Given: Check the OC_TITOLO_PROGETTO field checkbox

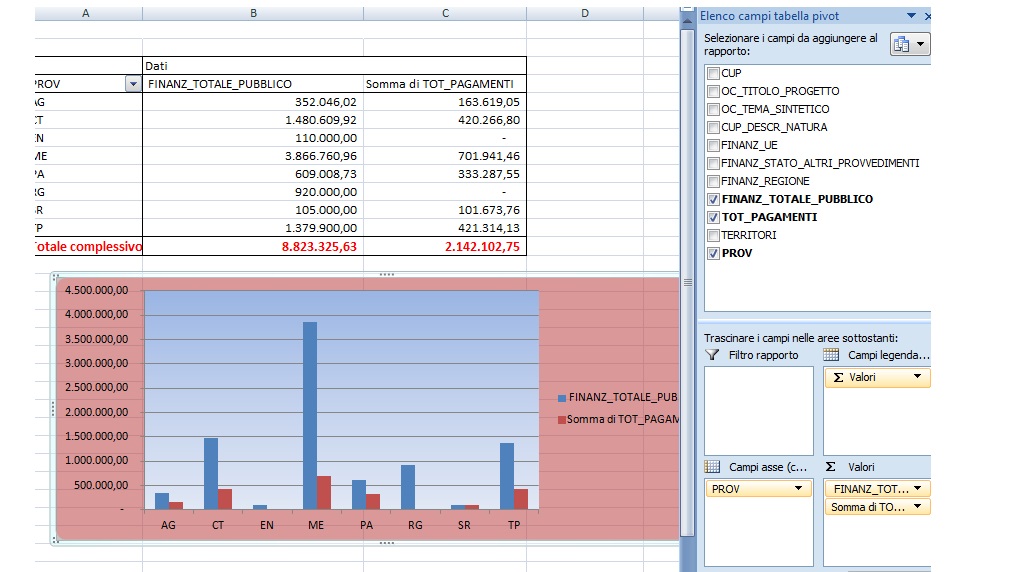Looking at the screenshot, I should 713,91.
